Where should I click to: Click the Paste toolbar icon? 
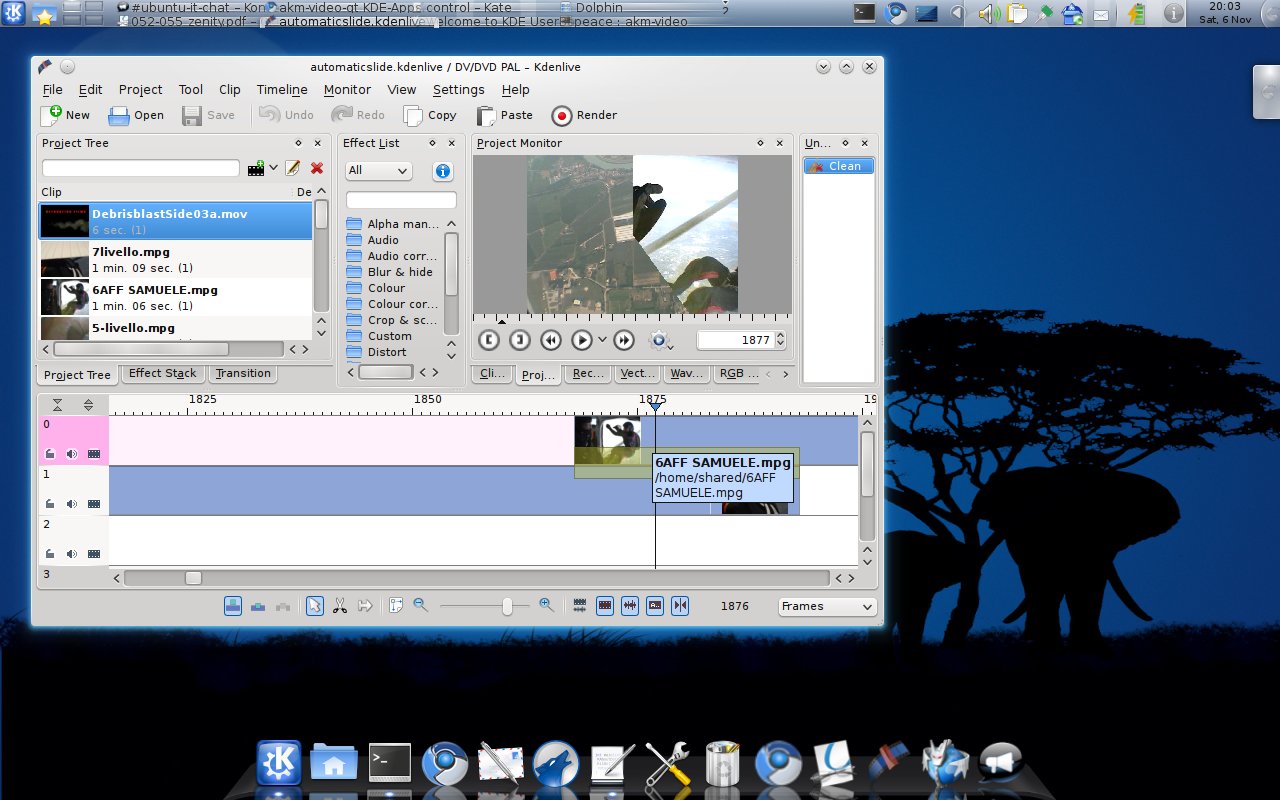click(485, 115)
